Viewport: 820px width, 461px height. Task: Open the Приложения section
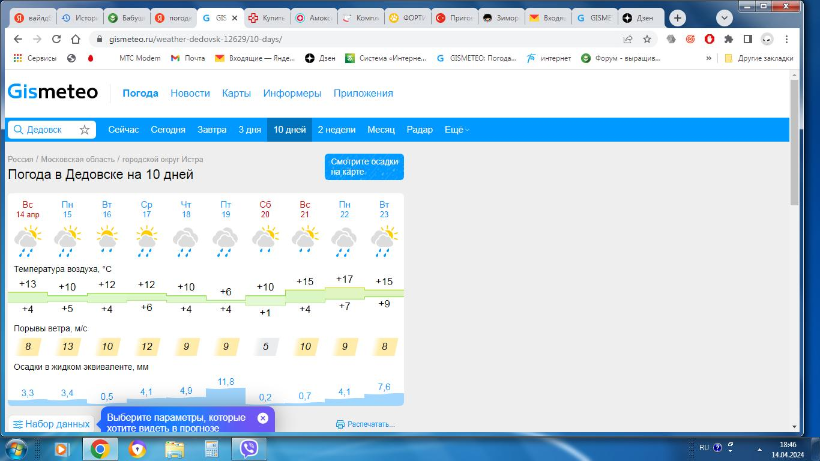coord(363,93)
